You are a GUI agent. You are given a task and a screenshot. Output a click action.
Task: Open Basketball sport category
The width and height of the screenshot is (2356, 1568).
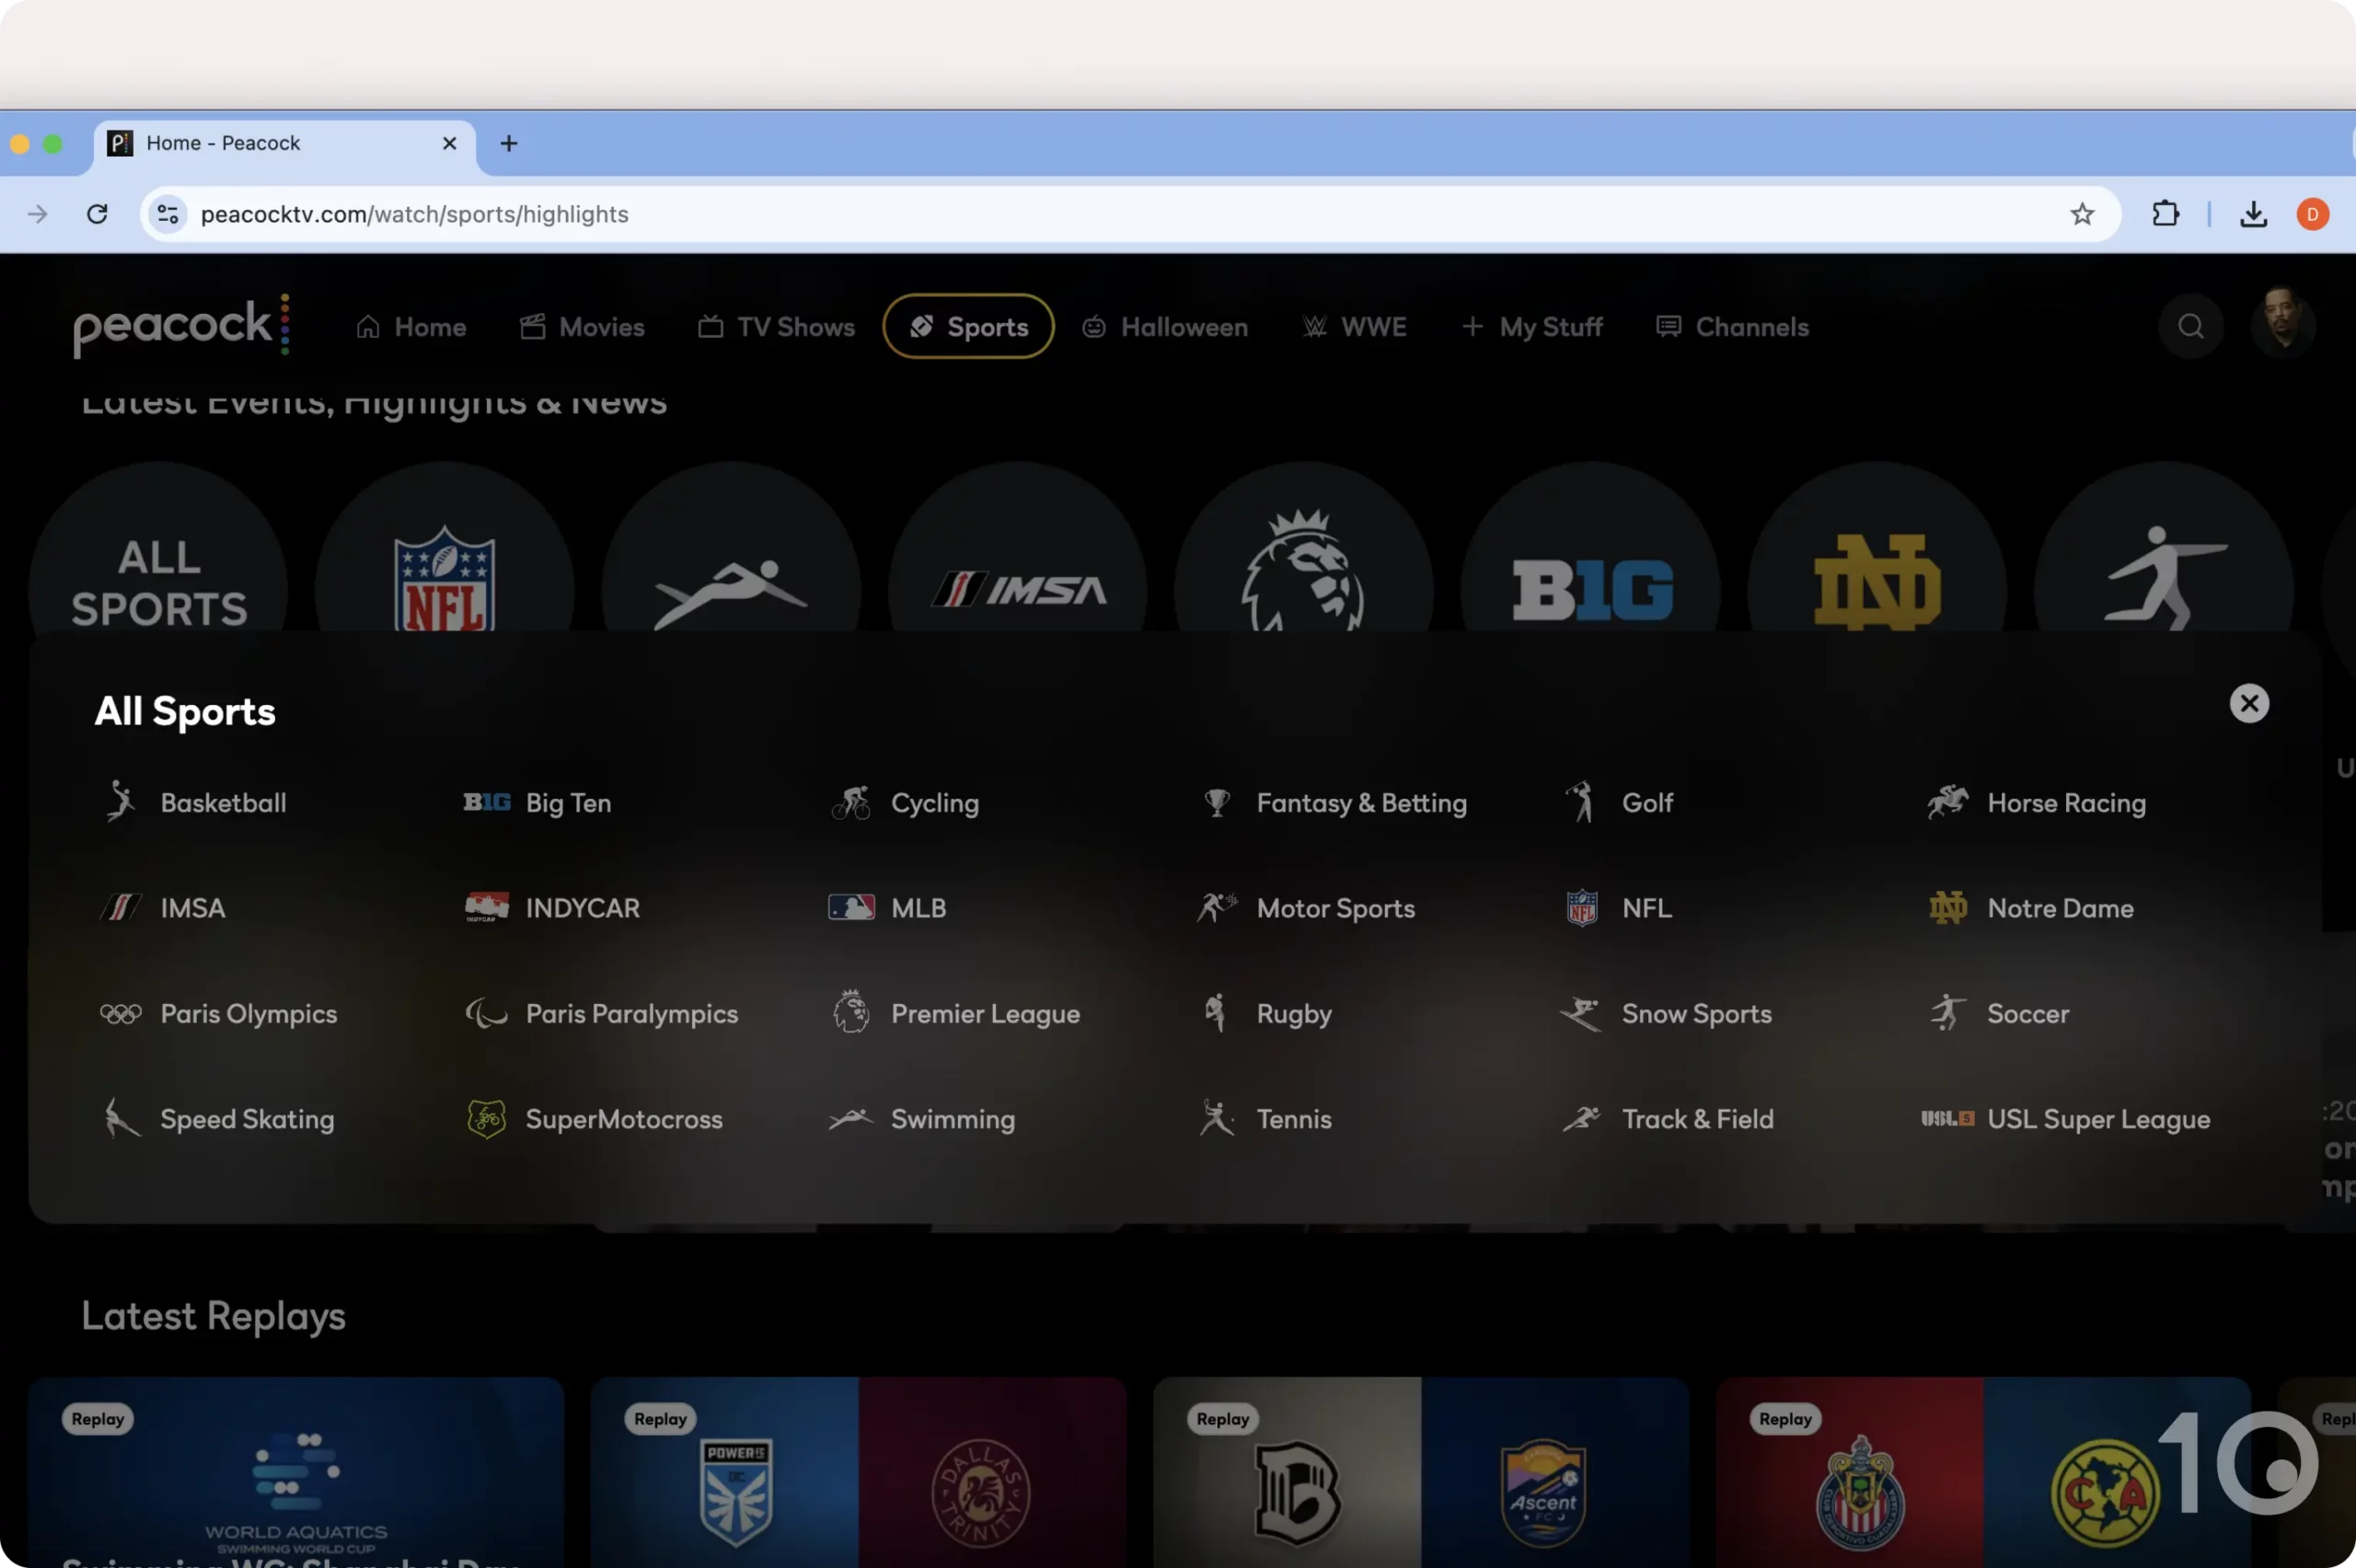(x=195, y=802)
